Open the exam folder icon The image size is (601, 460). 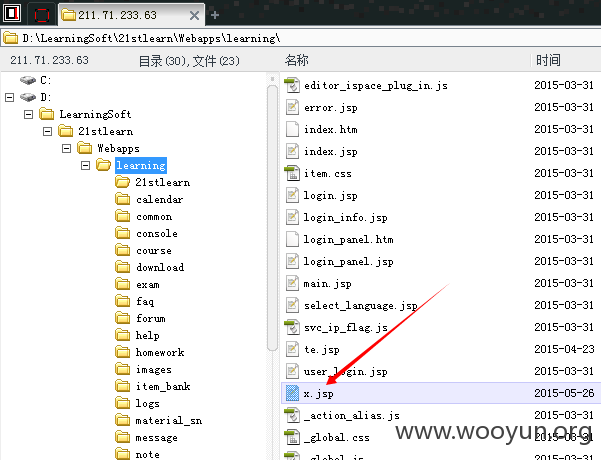[123, 284]
